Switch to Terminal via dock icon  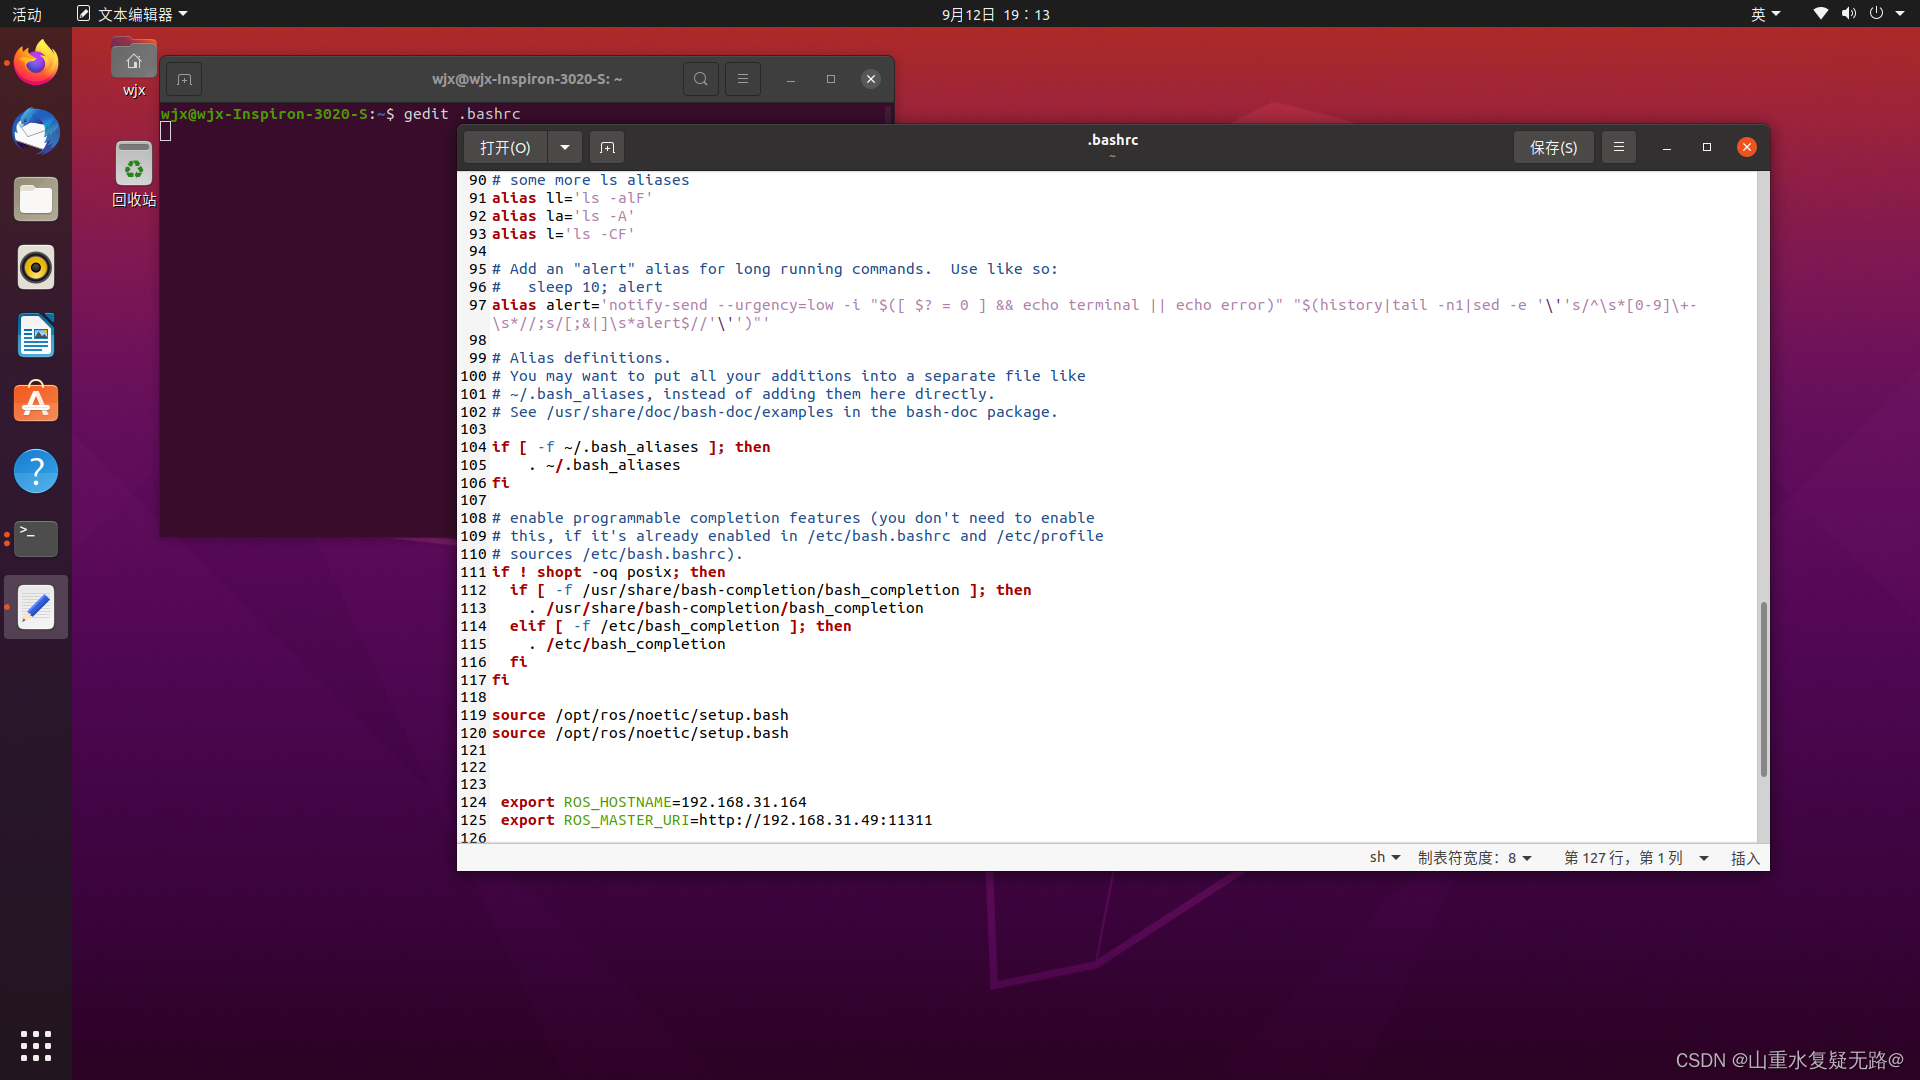36,539
